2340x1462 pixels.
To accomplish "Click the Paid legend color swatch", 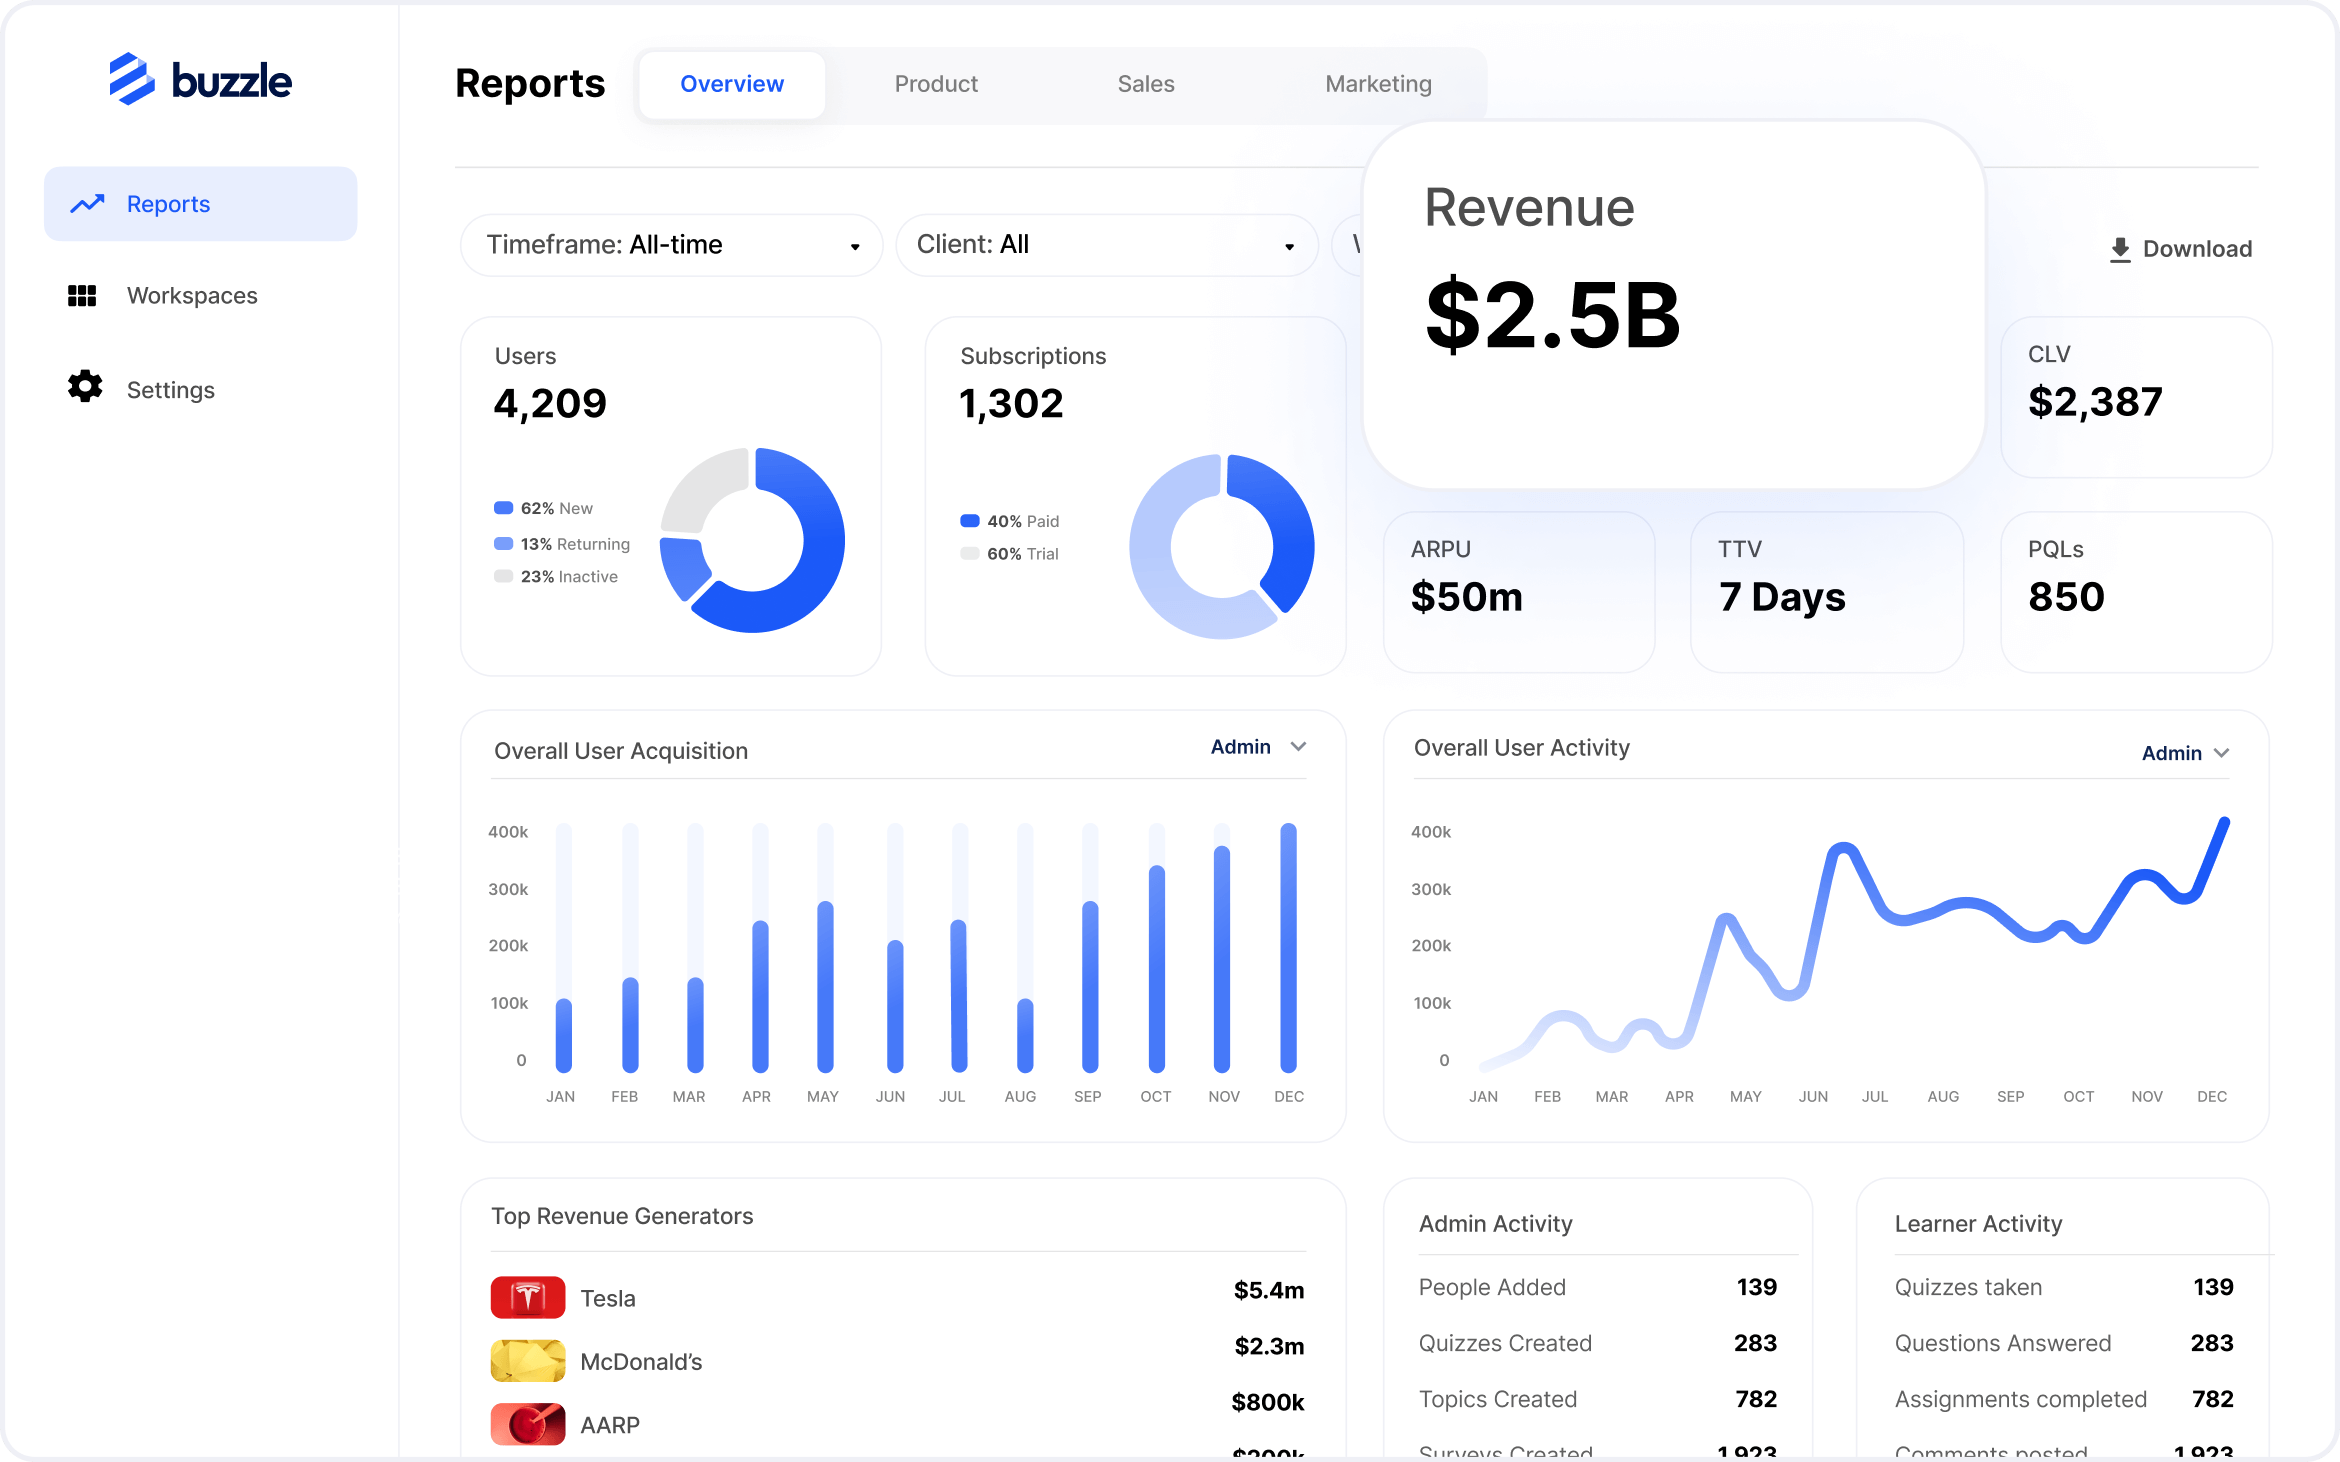I will [x=970, y=521].
